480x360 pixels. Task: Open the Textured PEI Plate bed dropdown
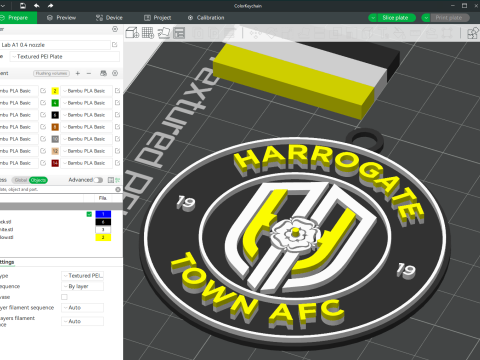(x=65, y=57)
